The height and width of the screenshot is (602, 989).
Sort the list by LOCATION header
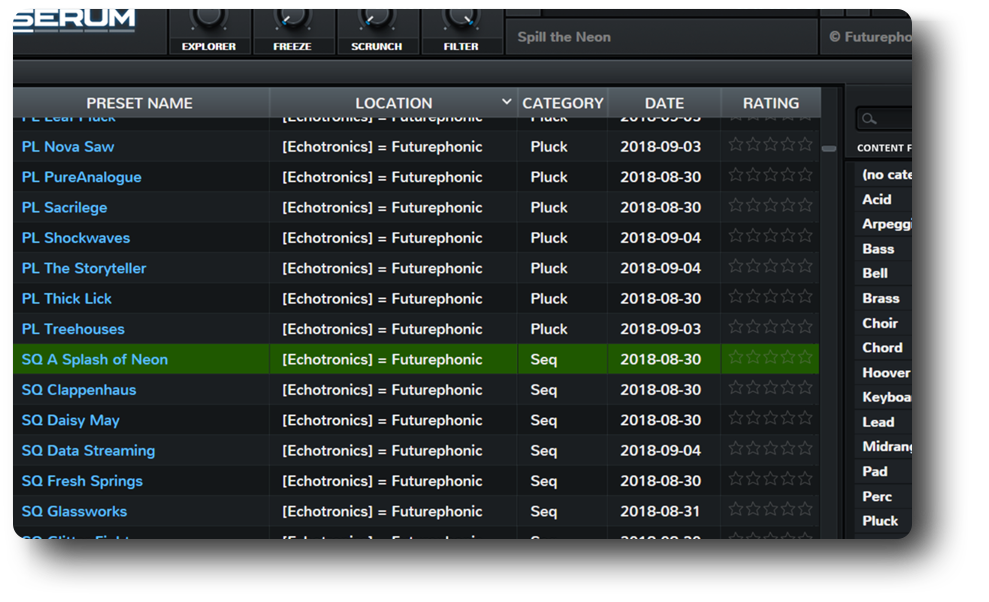(394, 103)
